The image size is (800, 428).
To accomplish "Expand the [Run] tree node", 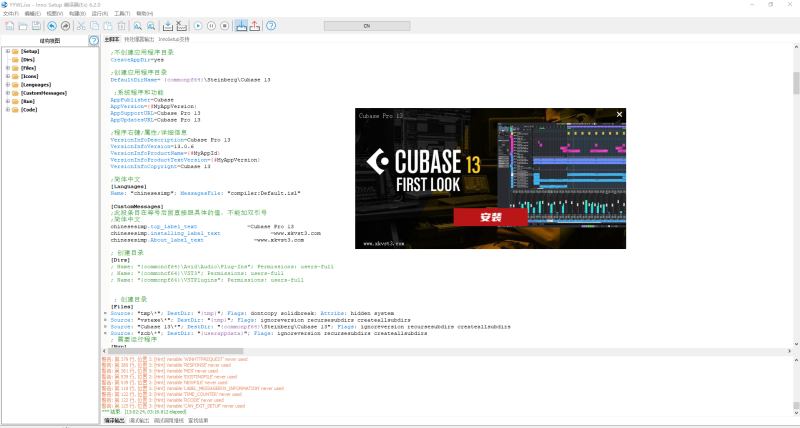I will (8, 101).
